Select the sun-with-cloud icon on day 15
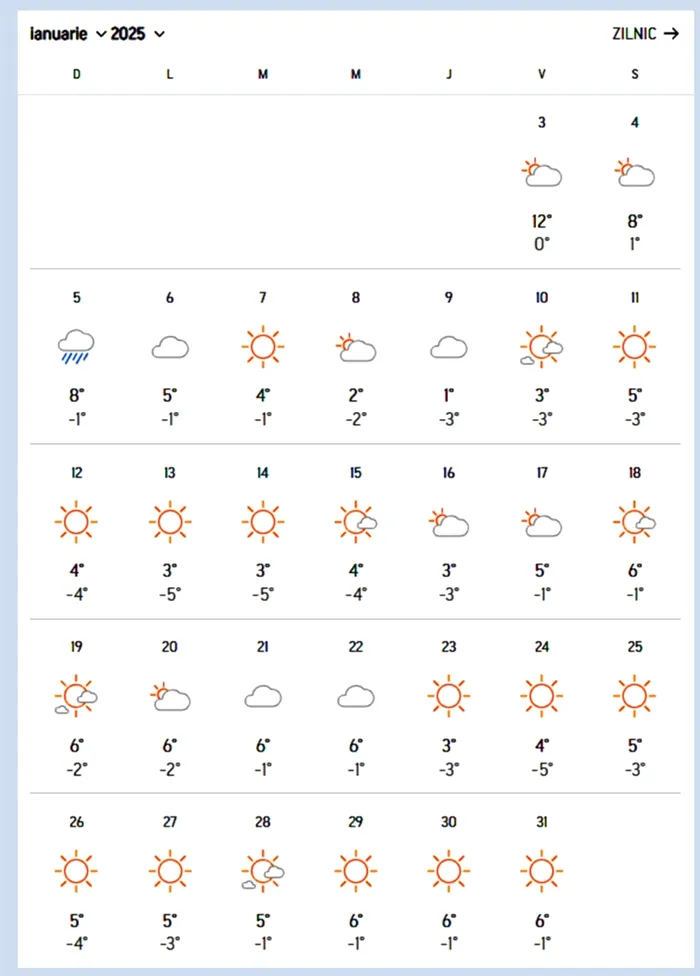Screen dimensions: 700x976 (356, 522)
